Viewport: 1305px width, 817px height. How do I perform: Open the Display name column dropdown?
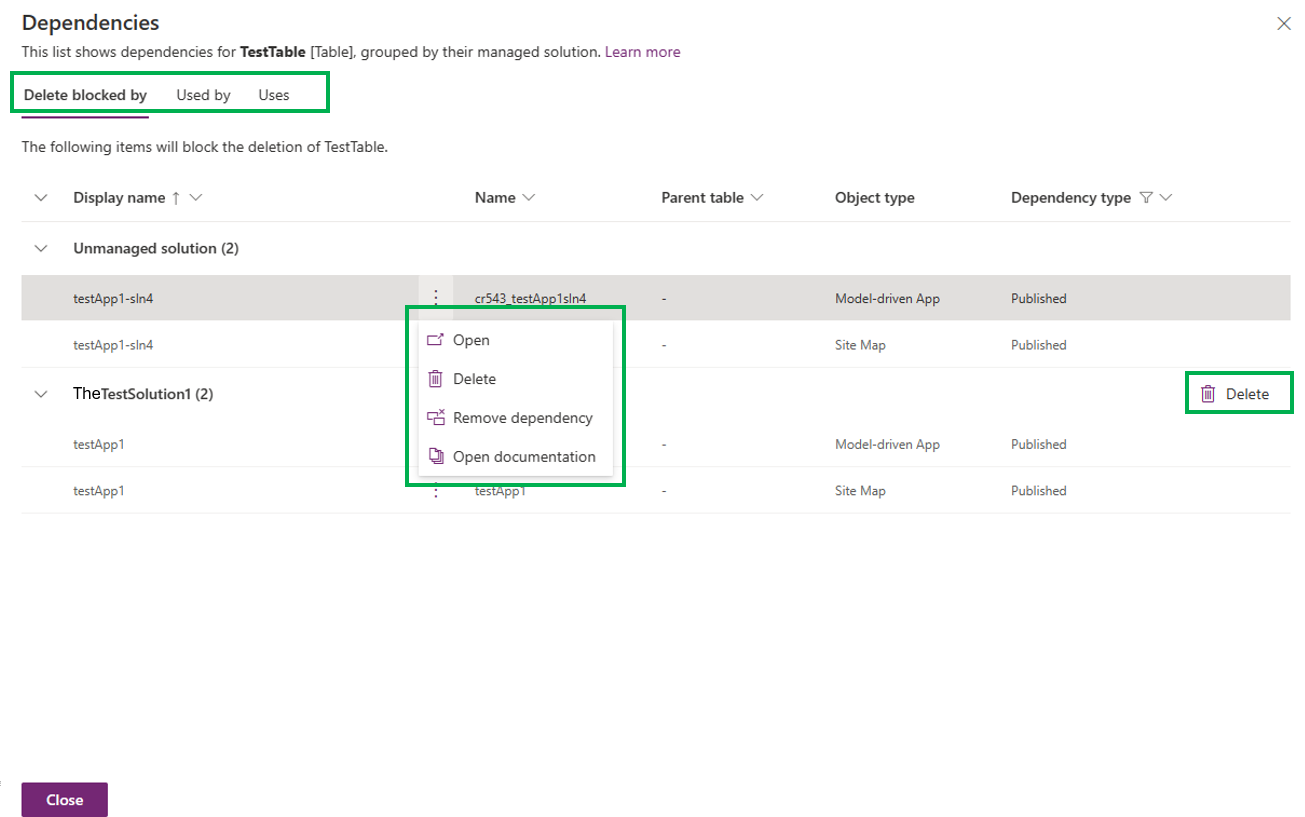click(x=196, y=197)
